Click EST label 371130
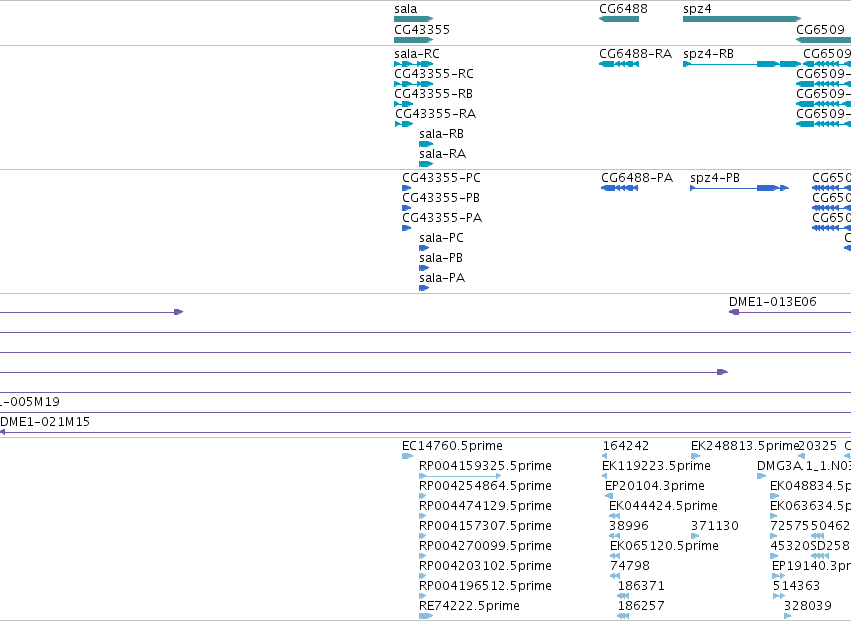 [x=715, y=526]
